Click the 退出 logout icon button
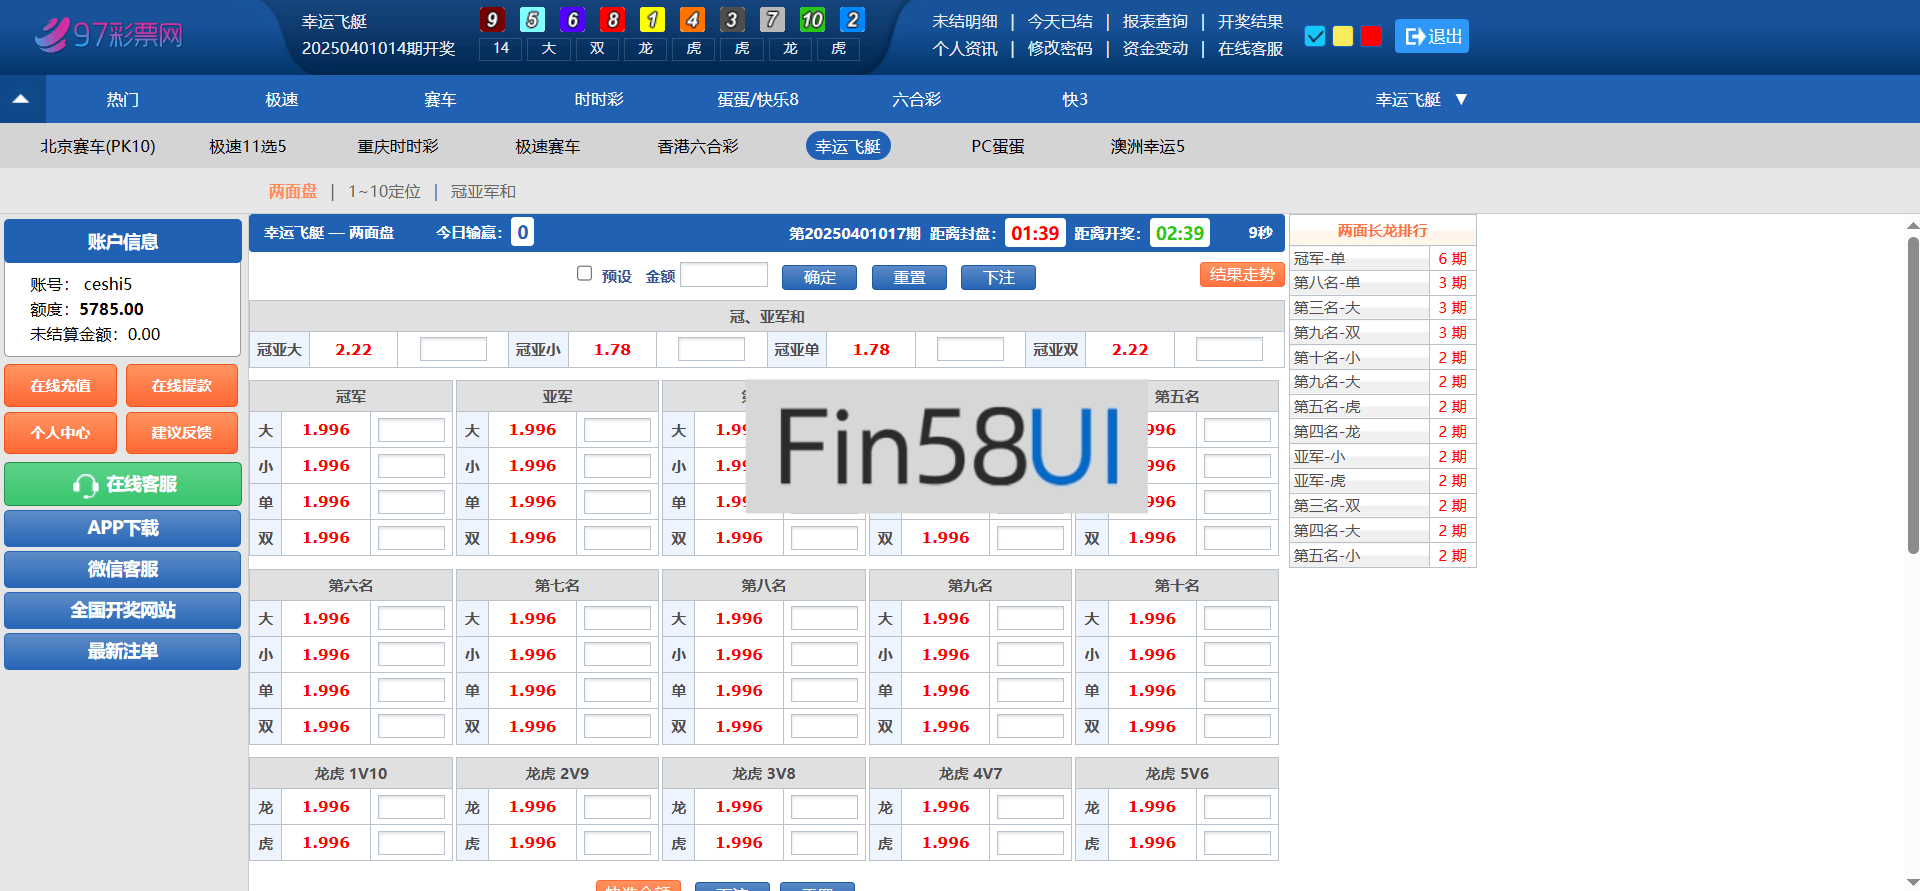The image size is (1920, 891). tap(1431, 36)
